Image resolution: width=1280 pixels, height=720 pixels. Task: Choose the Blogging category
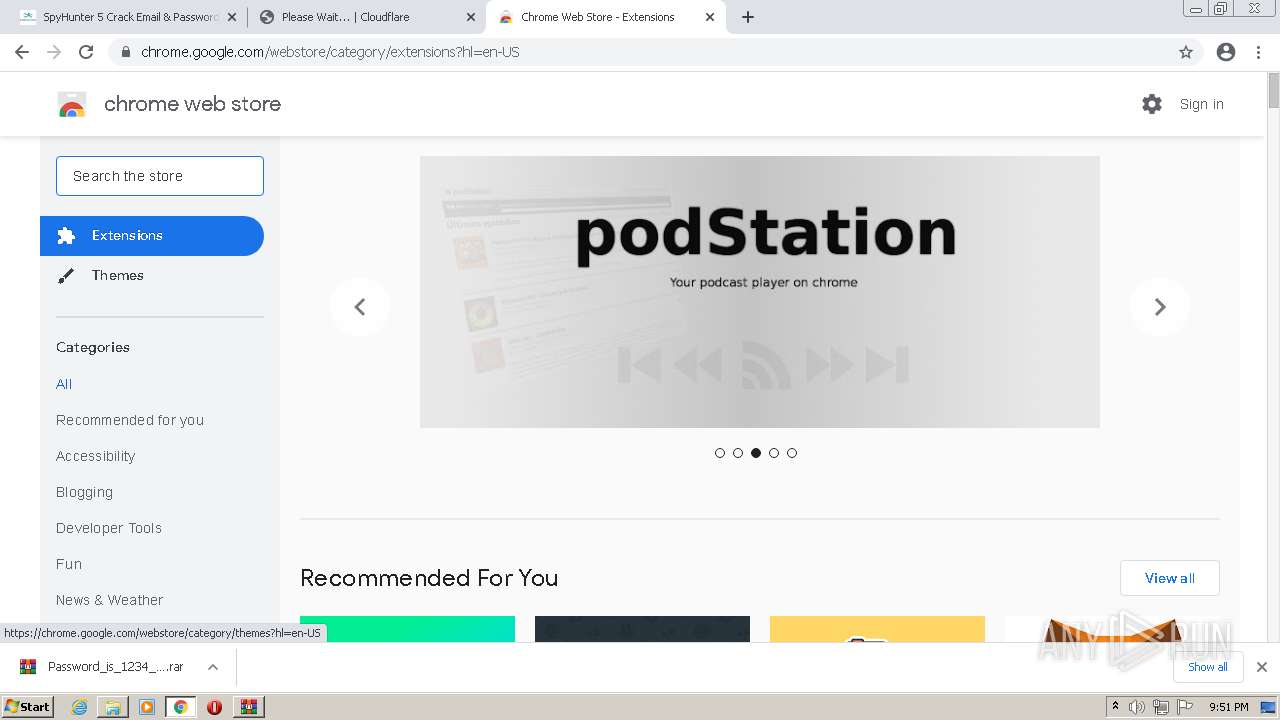coord(84,492)
